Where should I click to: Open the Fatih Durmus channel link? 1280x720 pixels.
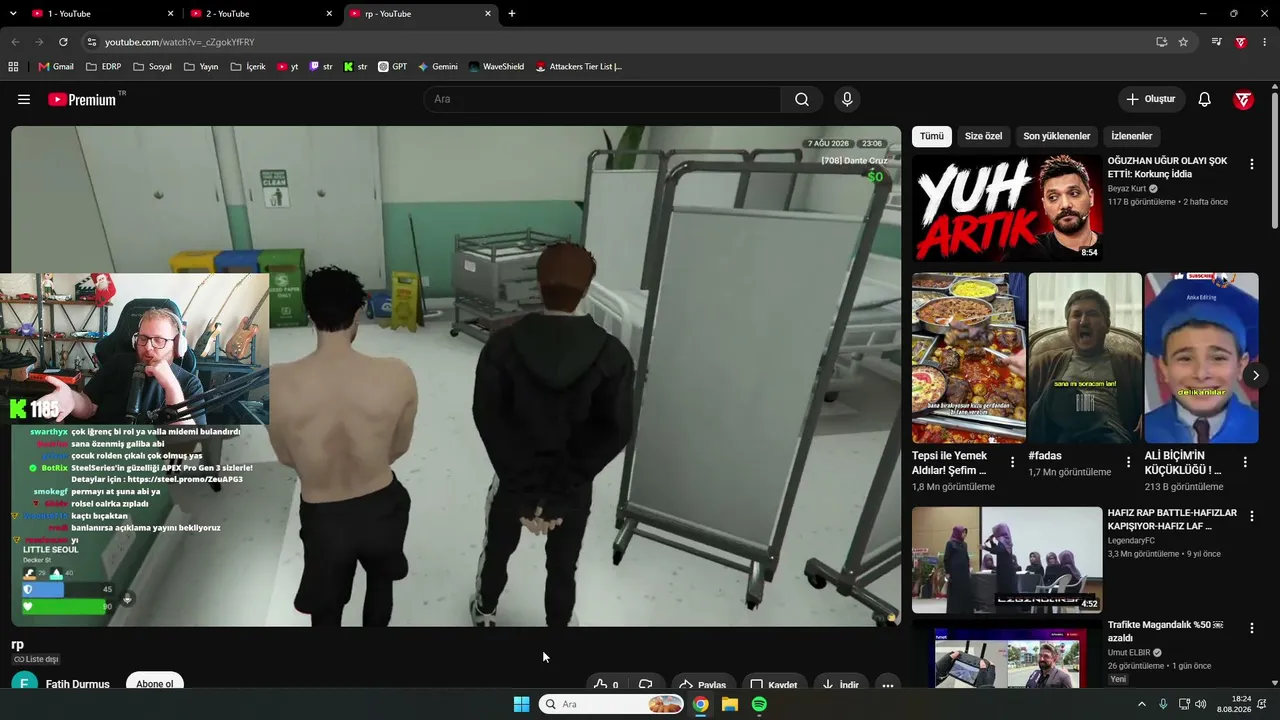click(78, 684)
